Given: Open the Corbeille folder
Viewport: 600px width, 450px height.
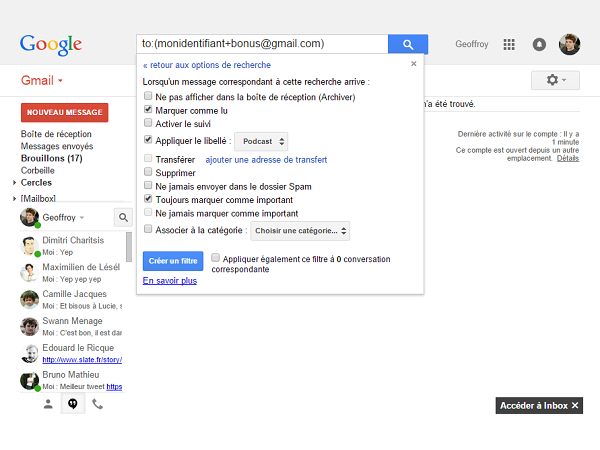Looking at the screenshot, I should [38, 171].
